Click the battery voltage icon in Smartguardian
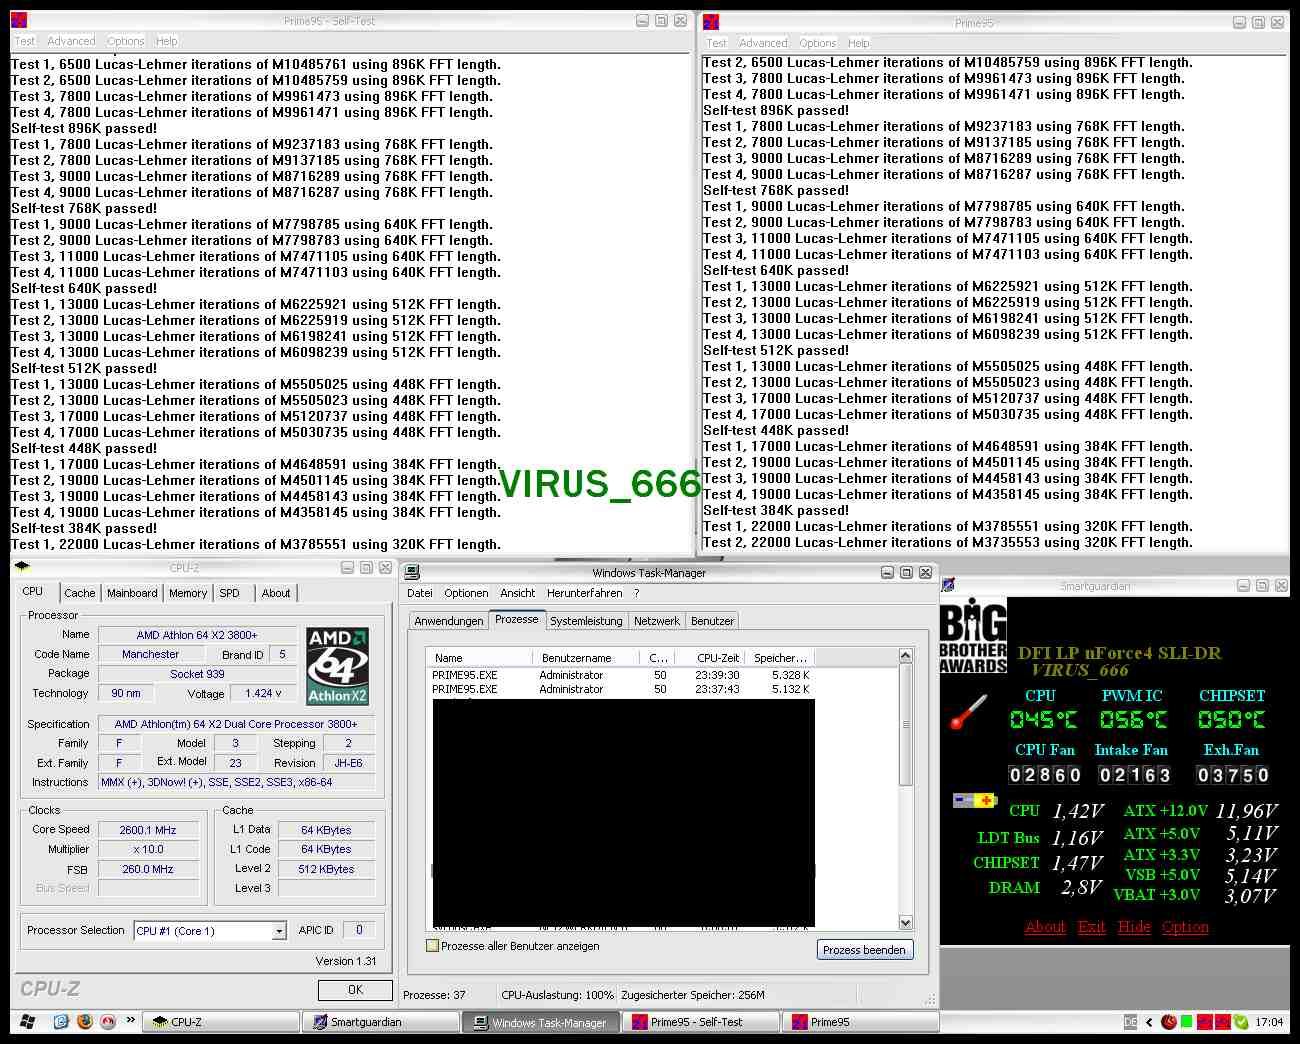Image resolution: width=1300 pixels, height=1044 pixels. click(x=974, y=800)
